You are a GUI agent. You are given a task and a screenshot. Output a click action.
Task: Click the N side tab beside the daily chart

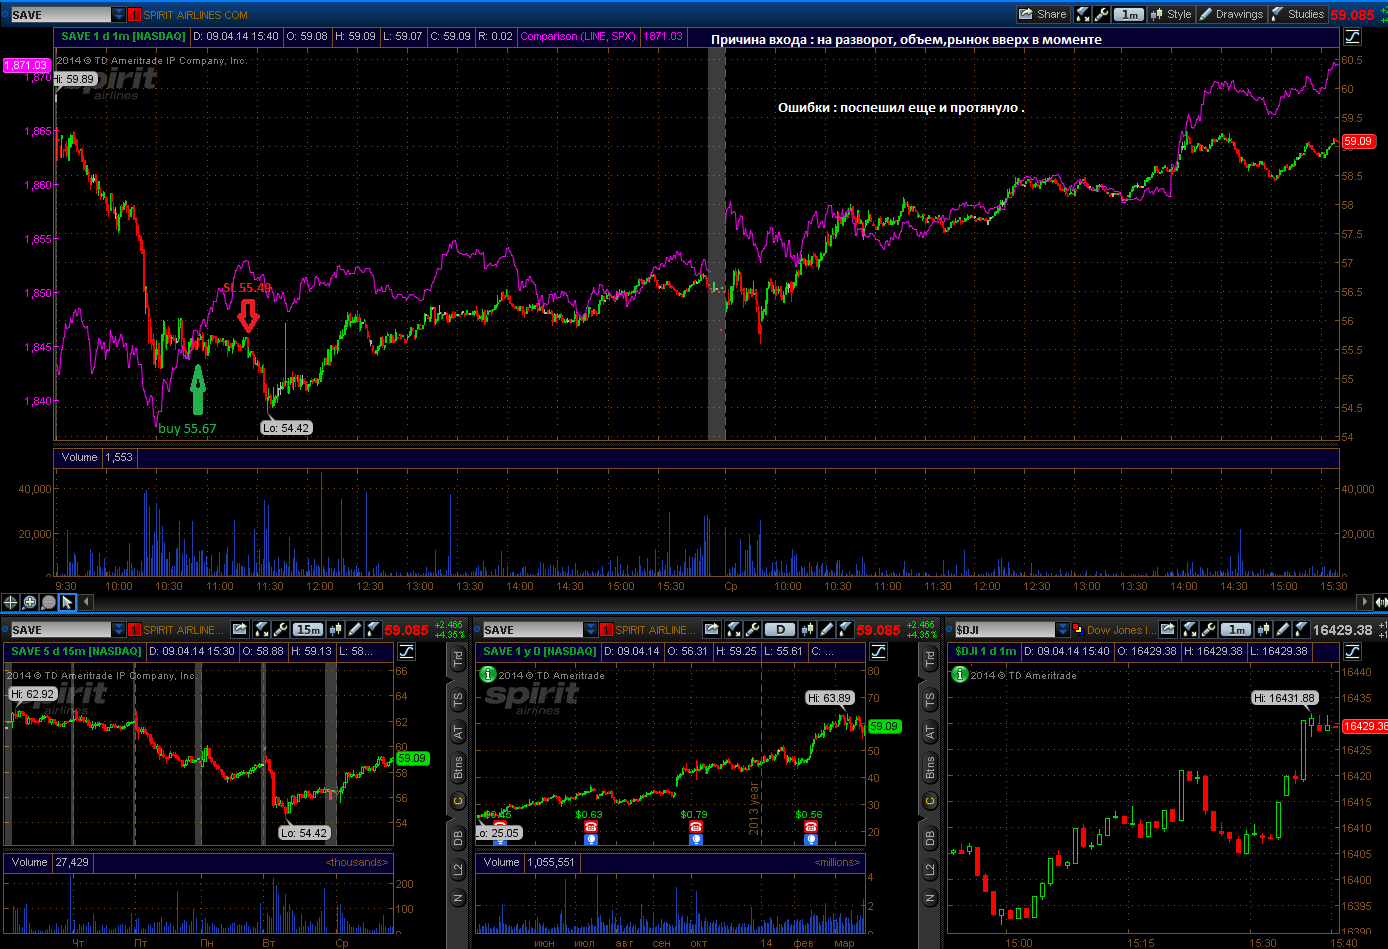click(x=930, y=898)
